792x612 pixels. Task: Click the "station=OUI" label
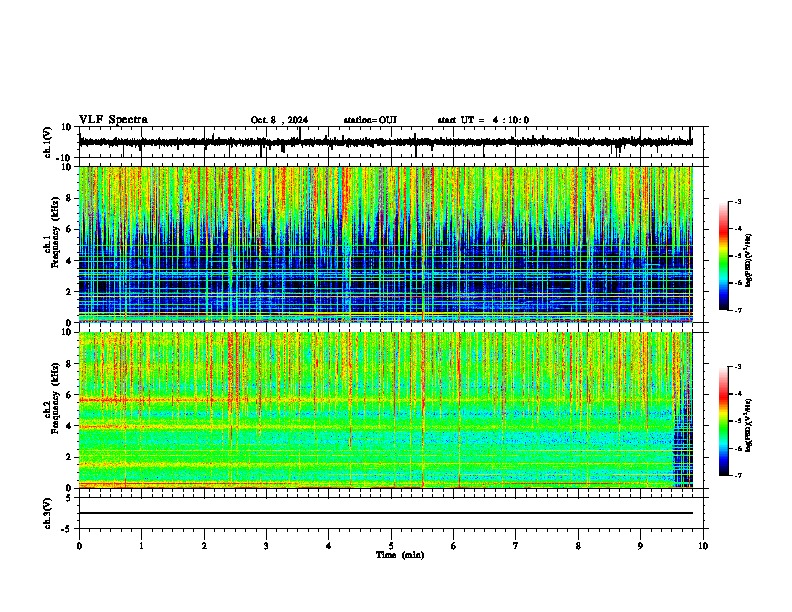pos(370,120)
